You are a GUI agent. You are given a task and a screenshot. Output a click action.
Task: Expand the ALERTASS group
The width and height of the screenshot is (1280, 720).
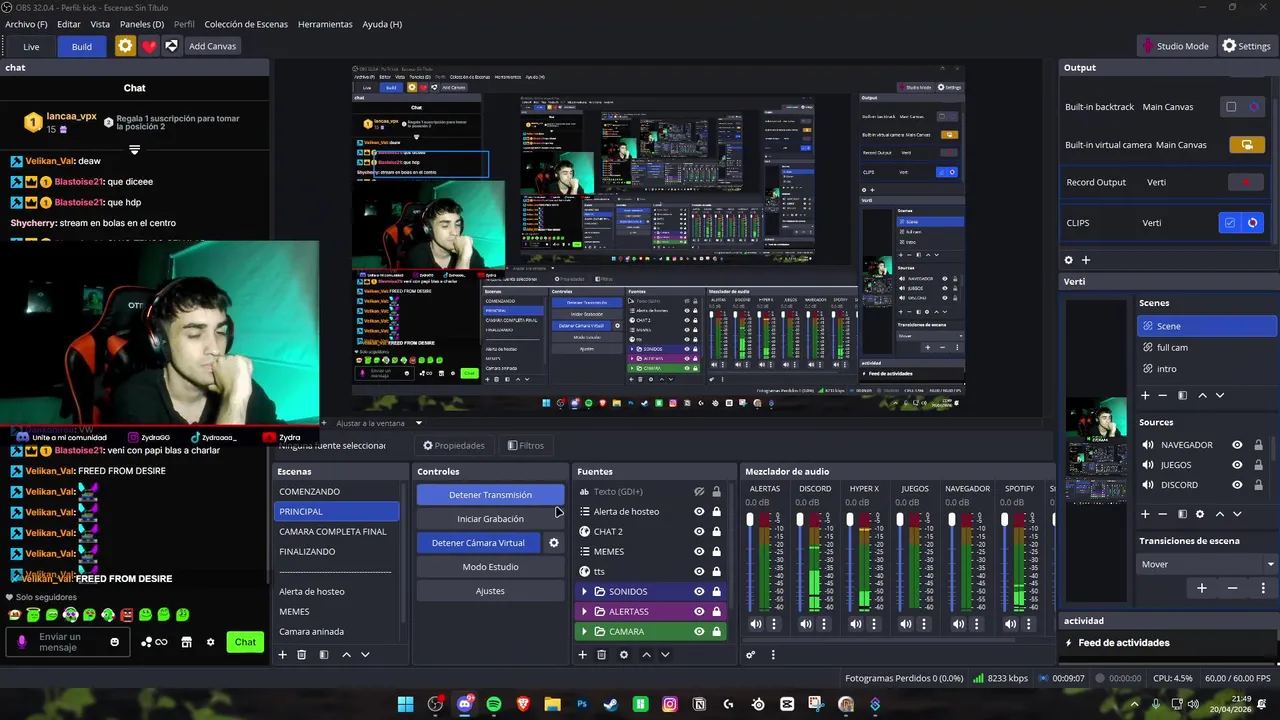tap(584, 612)
